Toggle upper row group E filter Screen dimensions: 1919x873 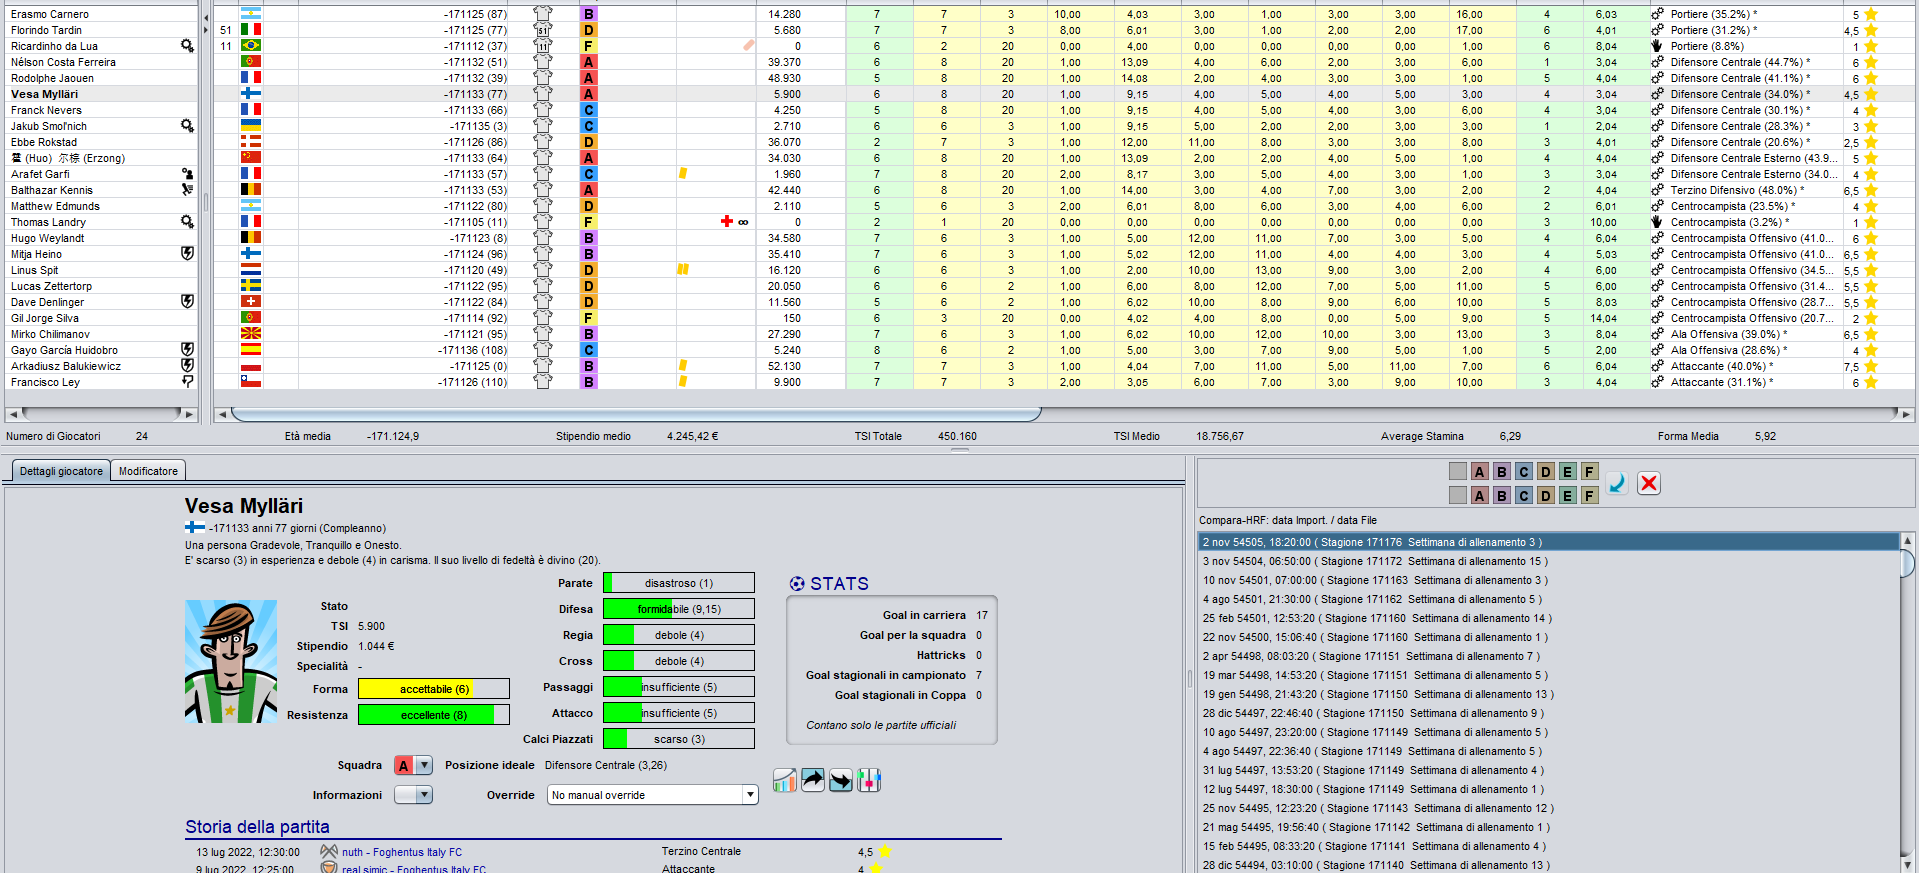[x=1568, y=472]
